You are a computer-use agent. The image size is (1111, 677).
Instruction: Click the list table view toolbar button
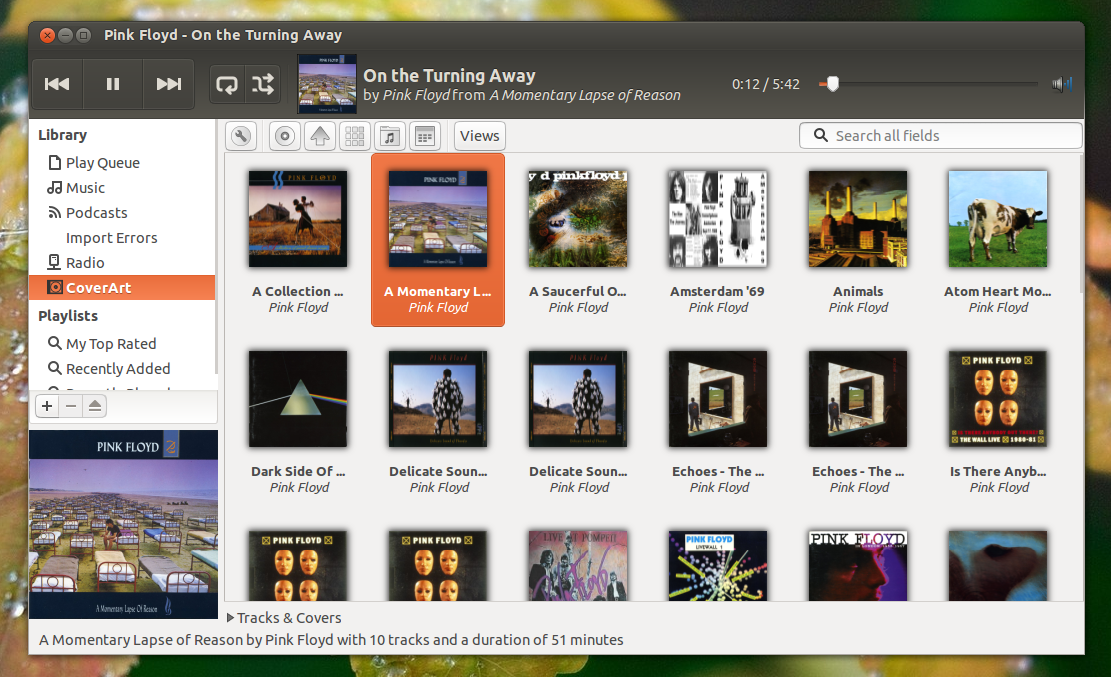click(425, 136)
